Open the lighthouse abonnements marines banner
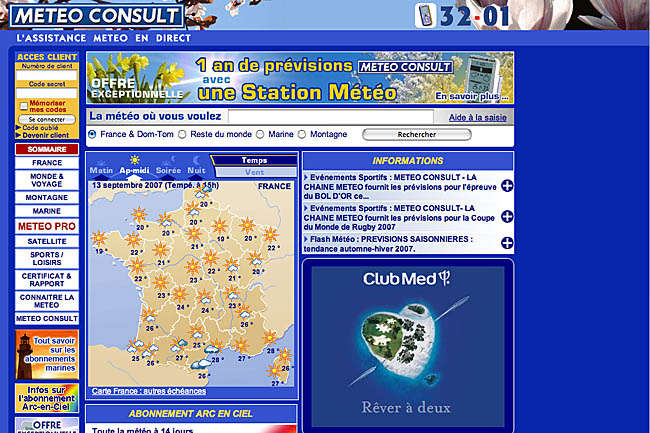 point(47,355)
